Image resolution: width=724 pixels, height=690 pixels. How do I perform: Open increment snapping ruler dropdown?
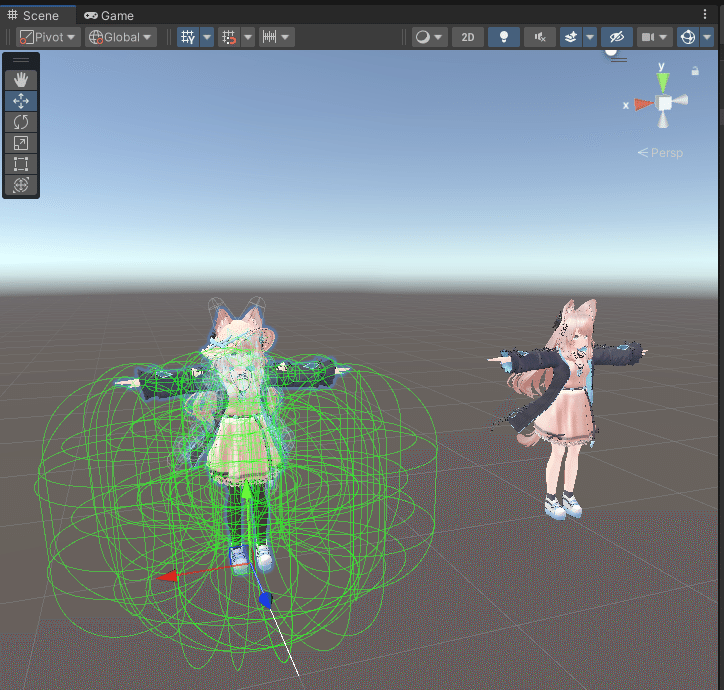point(276,37)
